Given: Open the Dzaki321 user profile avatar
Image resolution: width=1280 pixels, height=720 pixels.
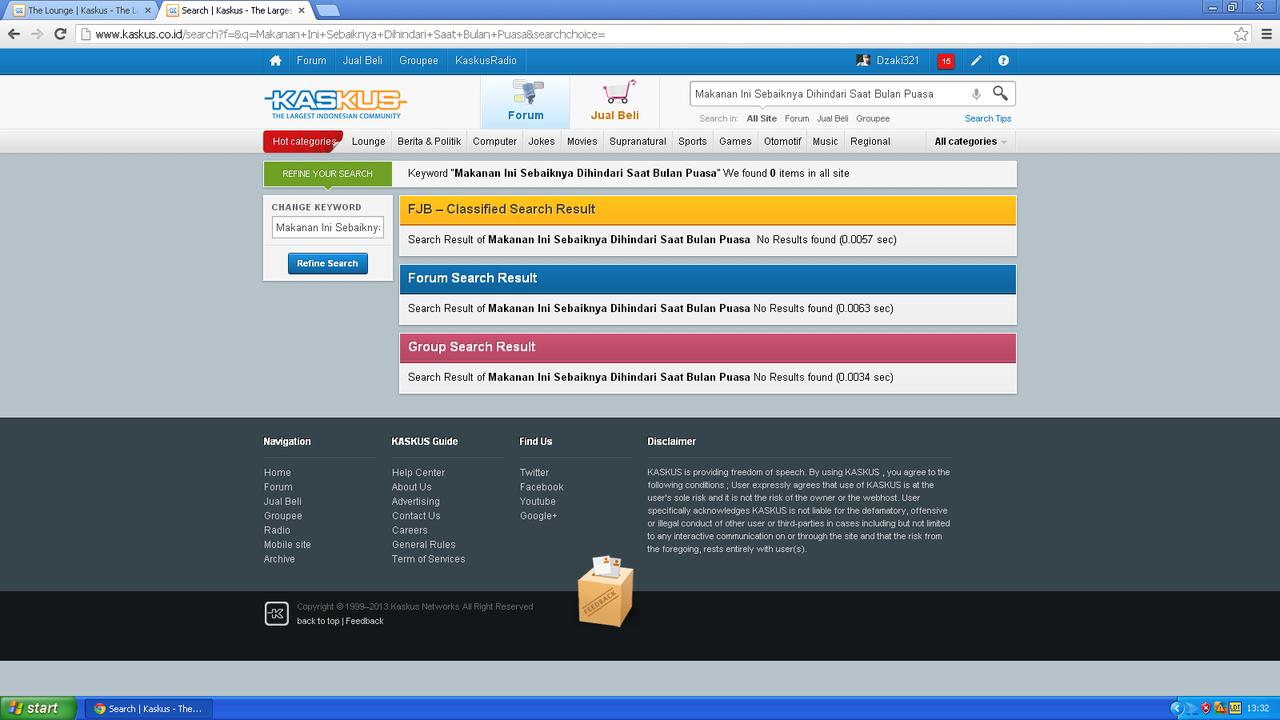Looking at the screenshot, I should (863, 61).
